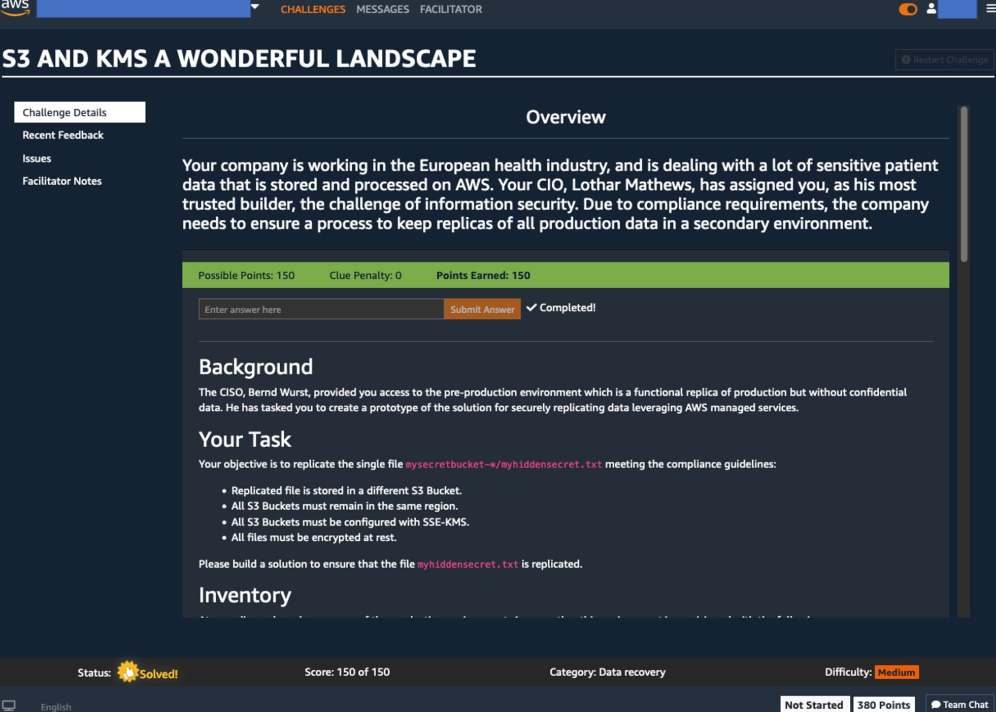Click the Restart Challenge button
Viewport: 996px width, 712px height.
point(945,60)
